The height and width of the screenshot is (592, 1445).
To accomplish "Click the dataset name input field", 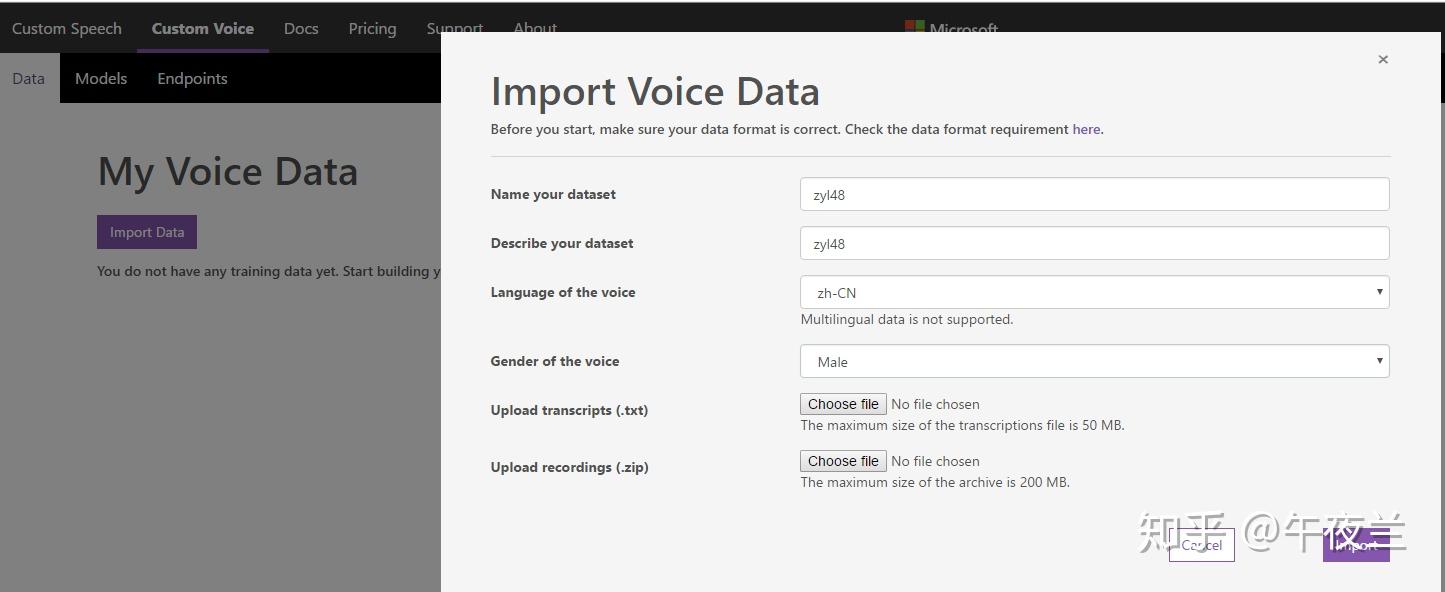I will click(1094, 195).
